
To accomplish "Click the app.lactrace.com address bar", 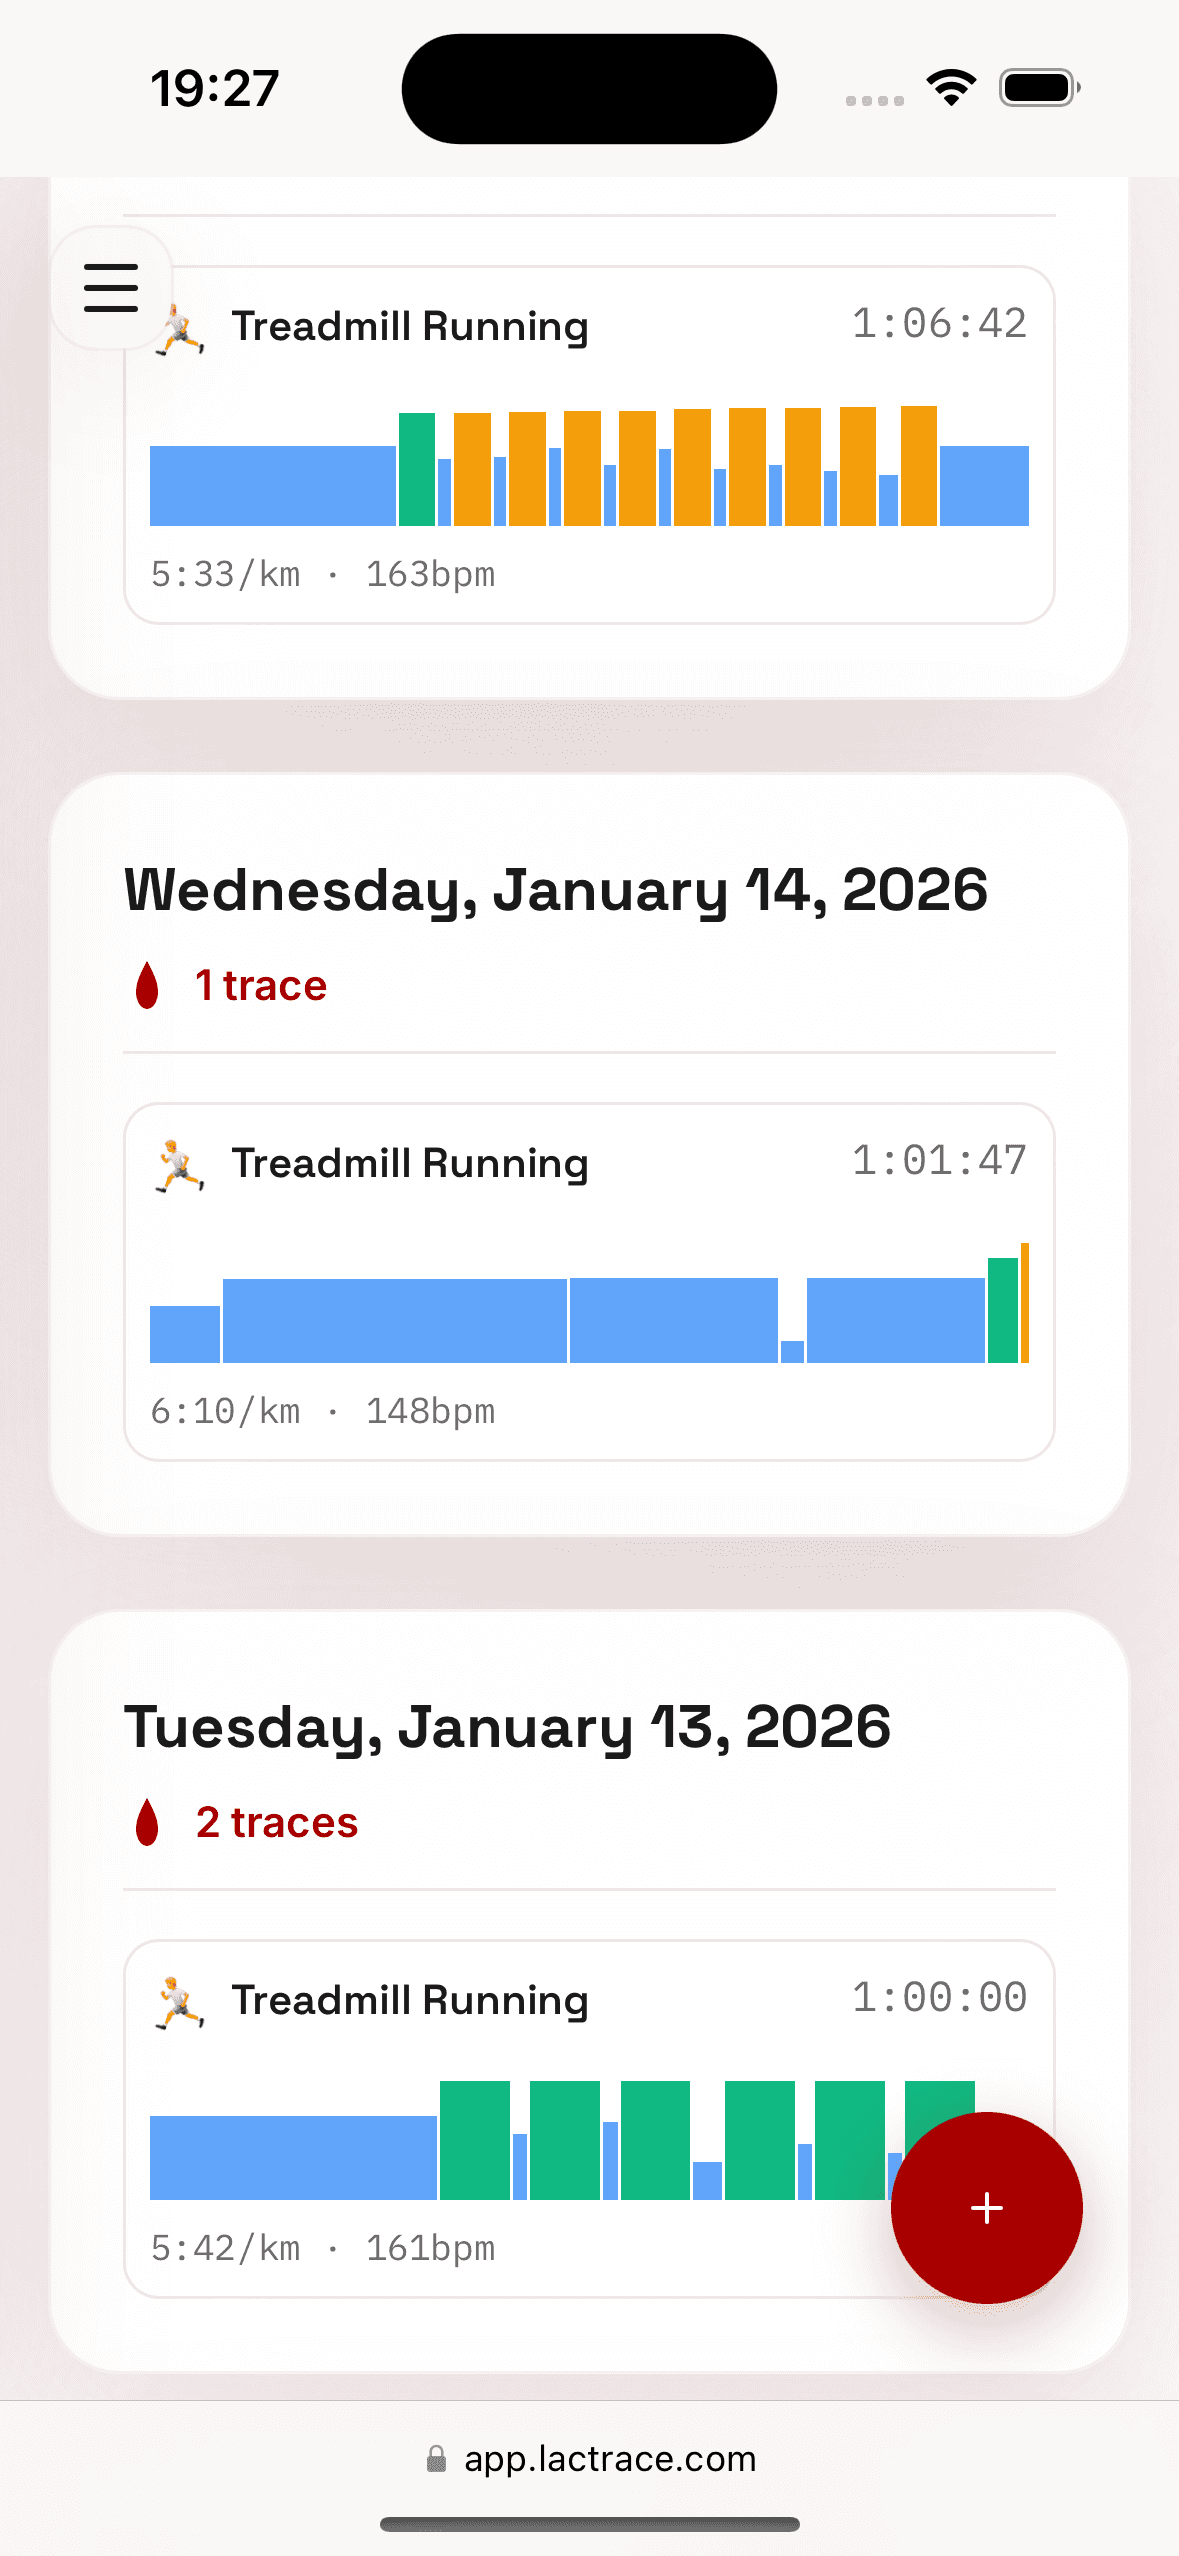I will click(609, 2458).
